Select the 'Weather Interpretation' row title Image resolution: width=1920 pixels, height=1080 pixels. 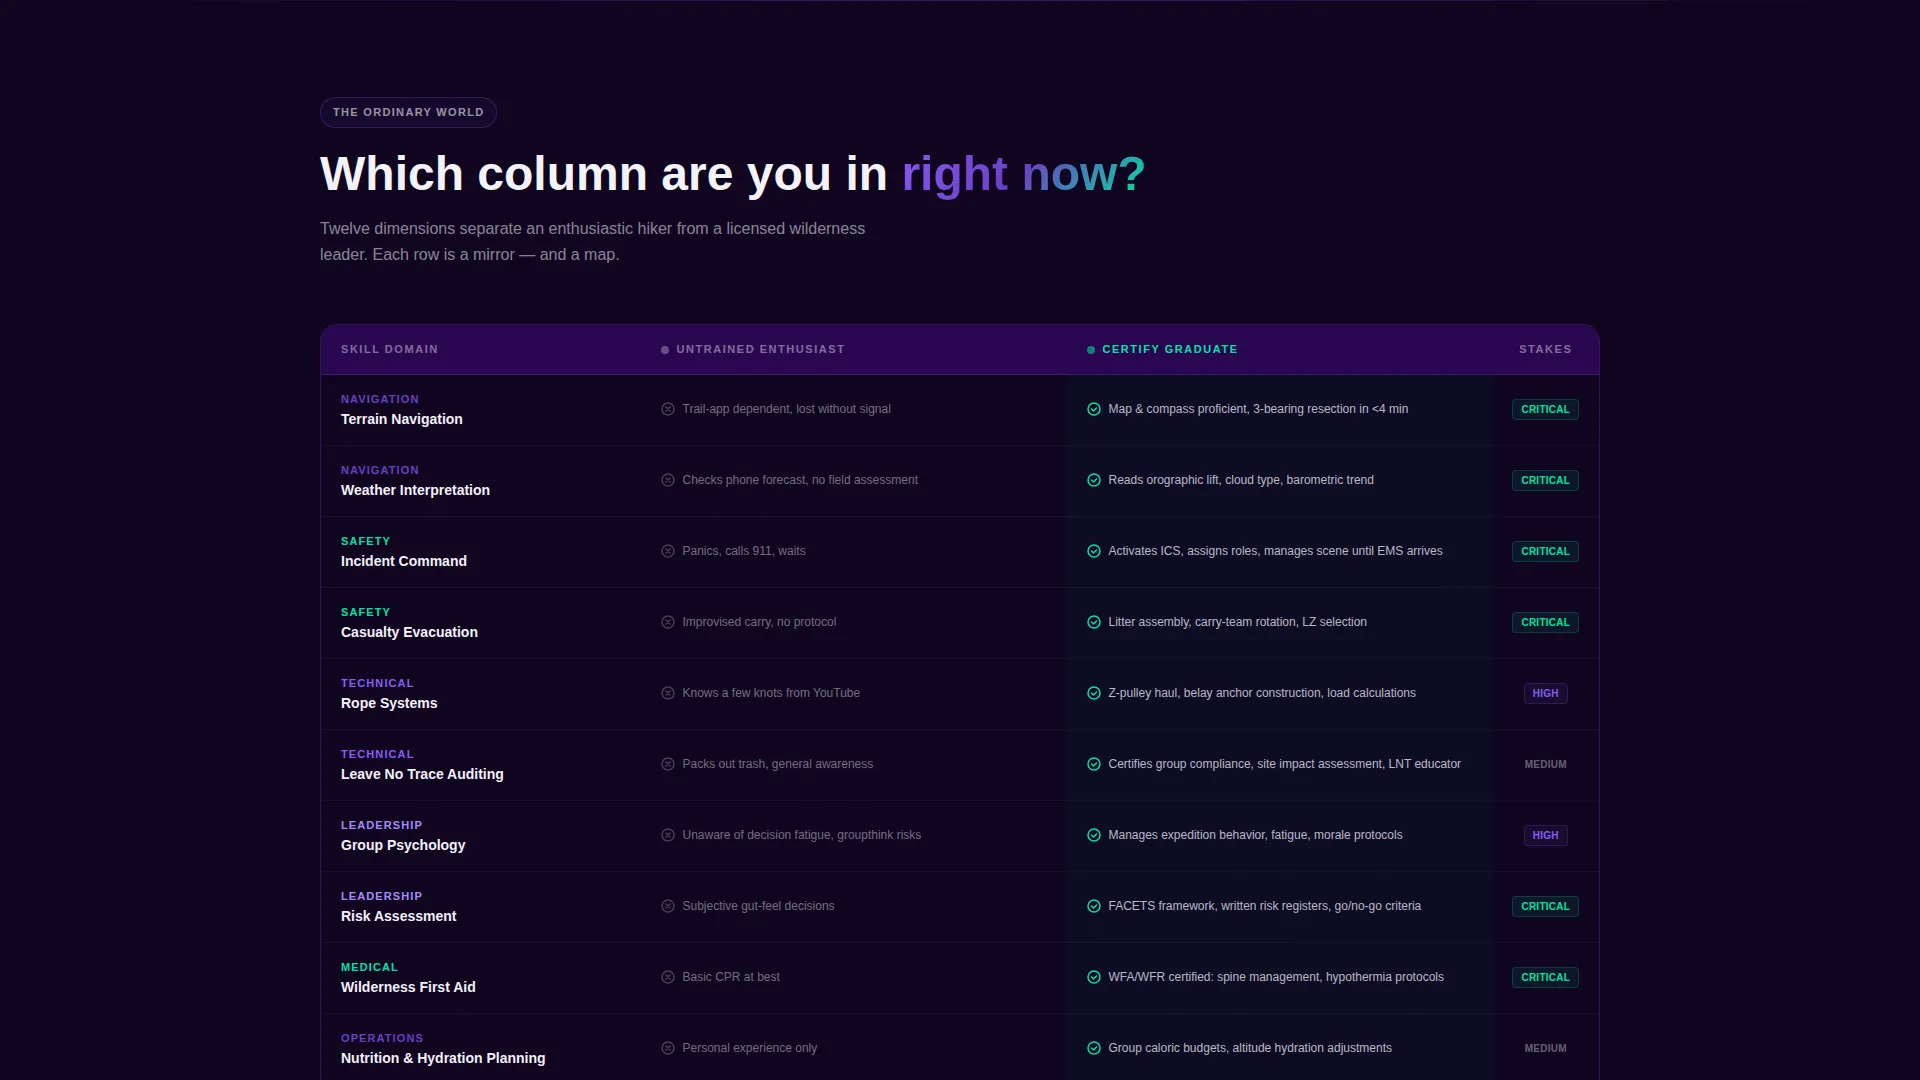pyautogui.click(x=415, y=490)
